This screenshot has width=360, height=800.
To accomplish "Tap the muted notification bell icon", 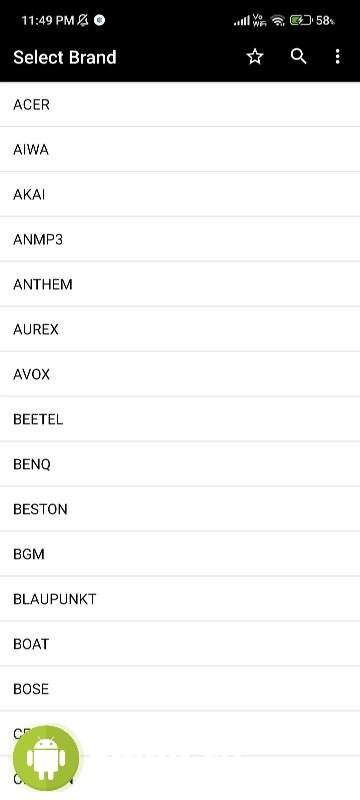I will pyautogui.click(x=83, y=20).
